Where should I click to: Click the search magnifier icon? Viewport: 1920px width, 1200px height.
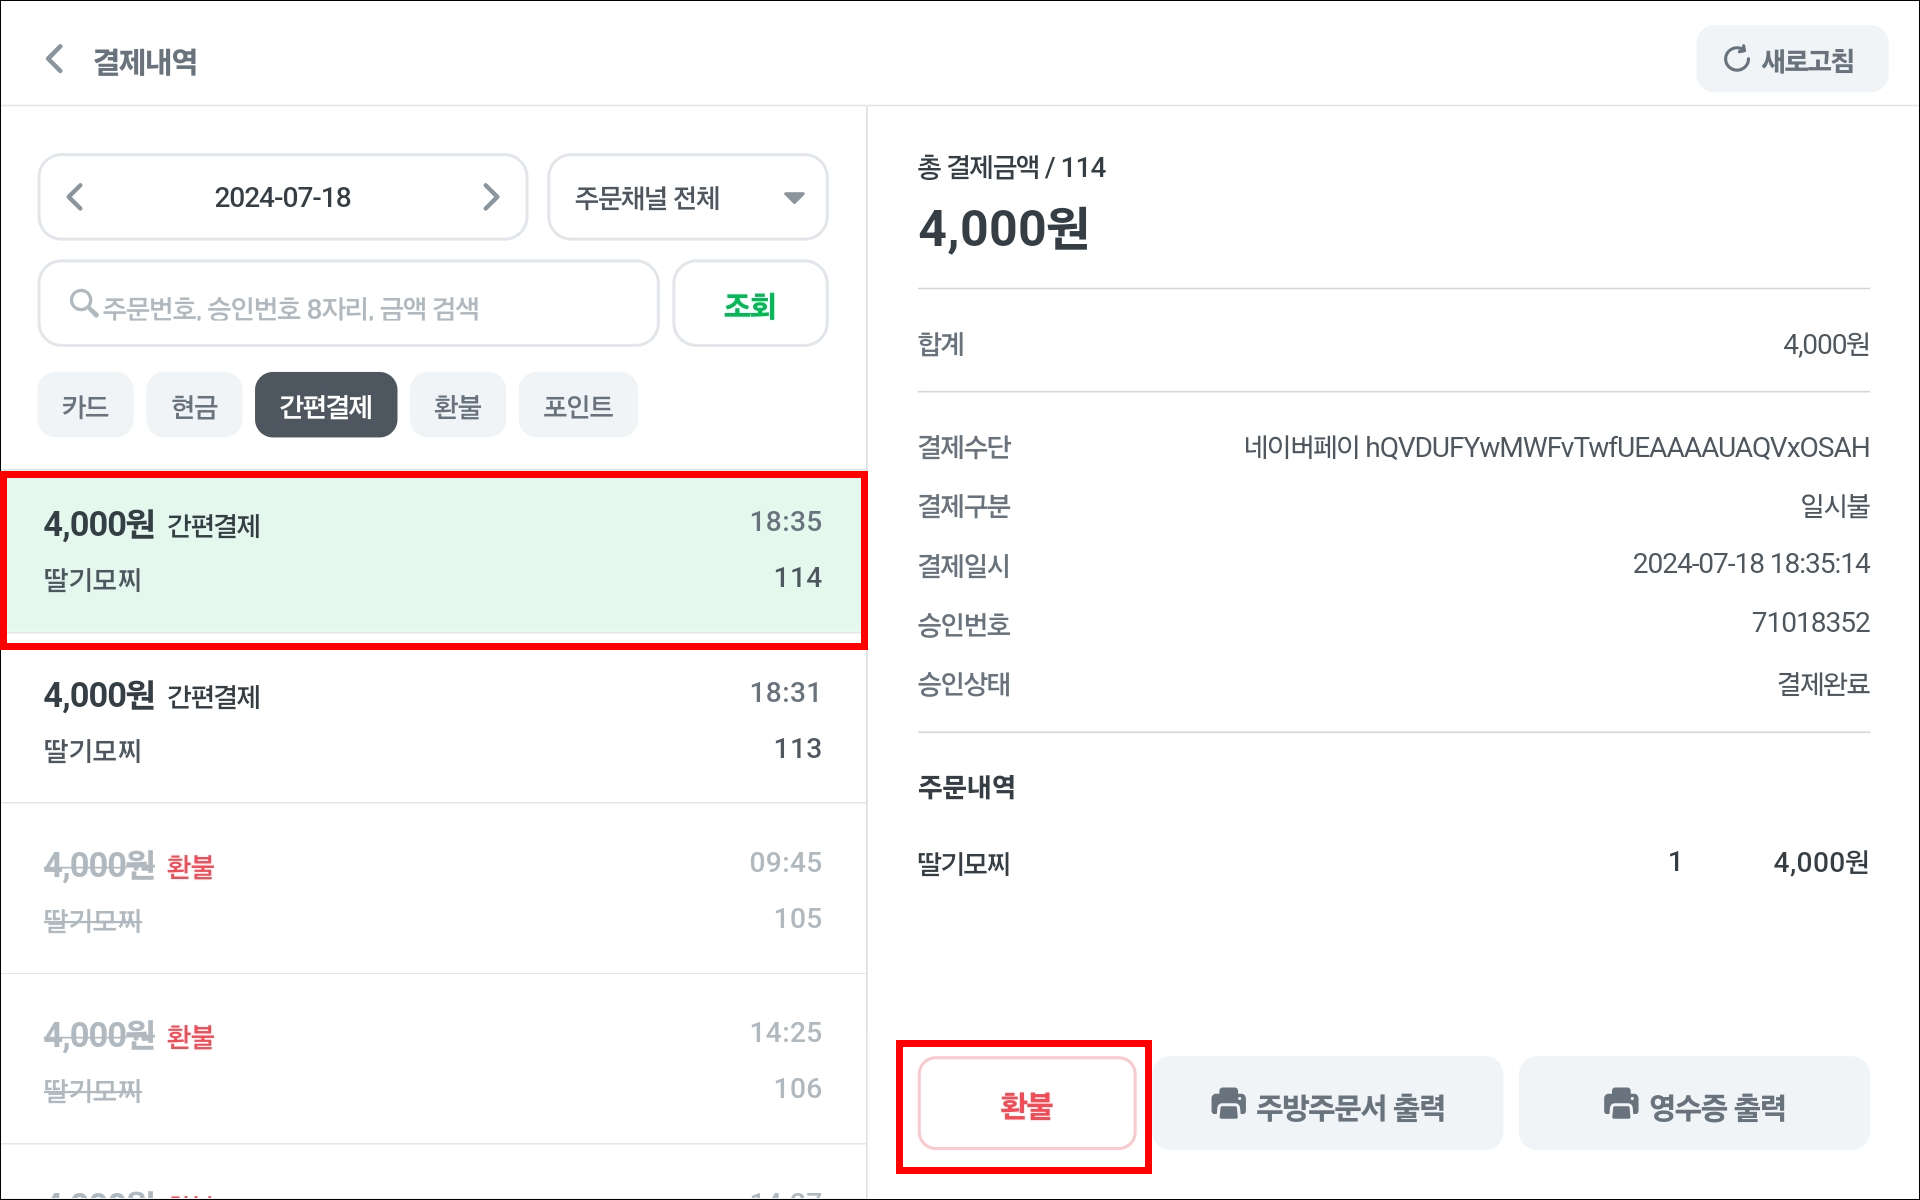tap(83, 303)
